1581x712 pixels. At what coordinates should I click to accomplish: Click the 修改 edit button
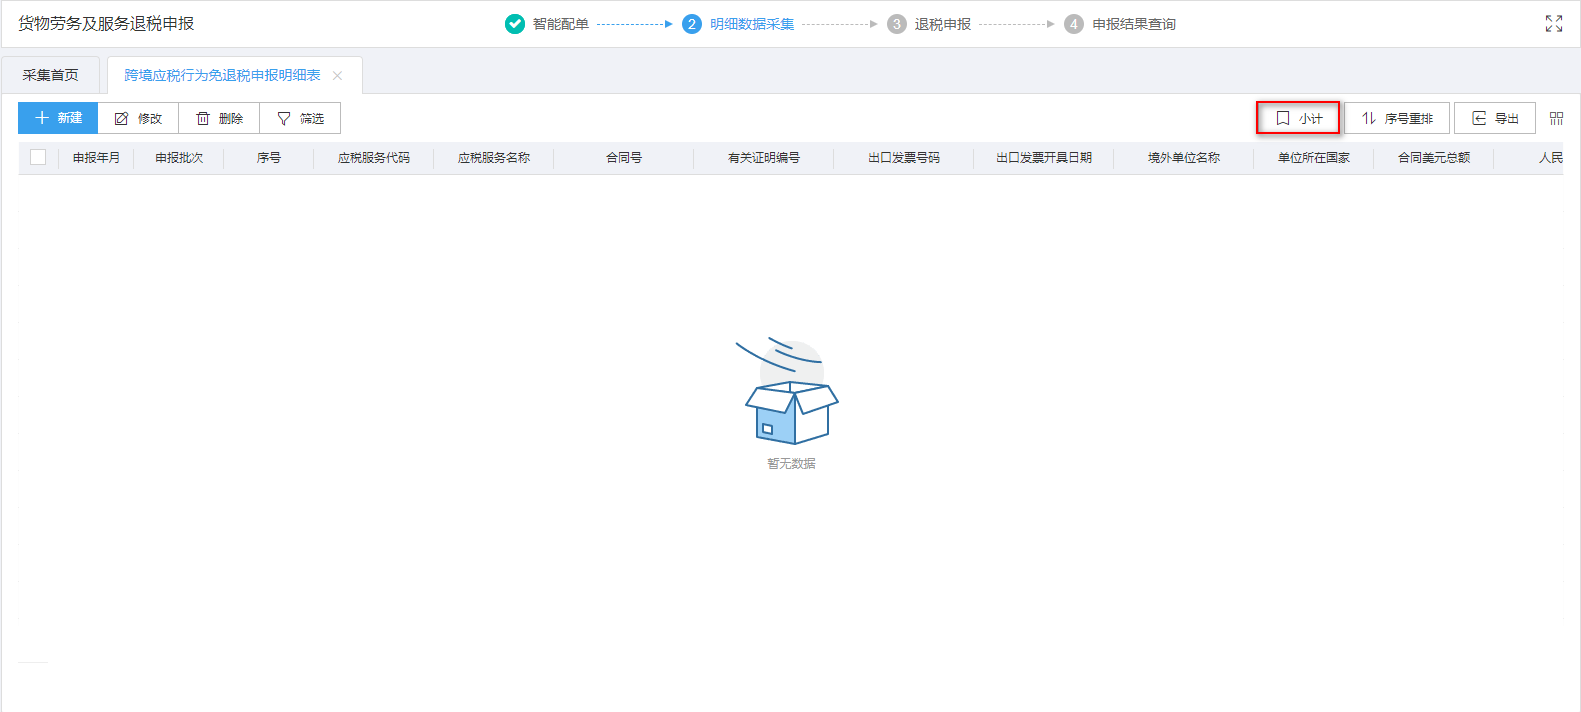[138, 118]
